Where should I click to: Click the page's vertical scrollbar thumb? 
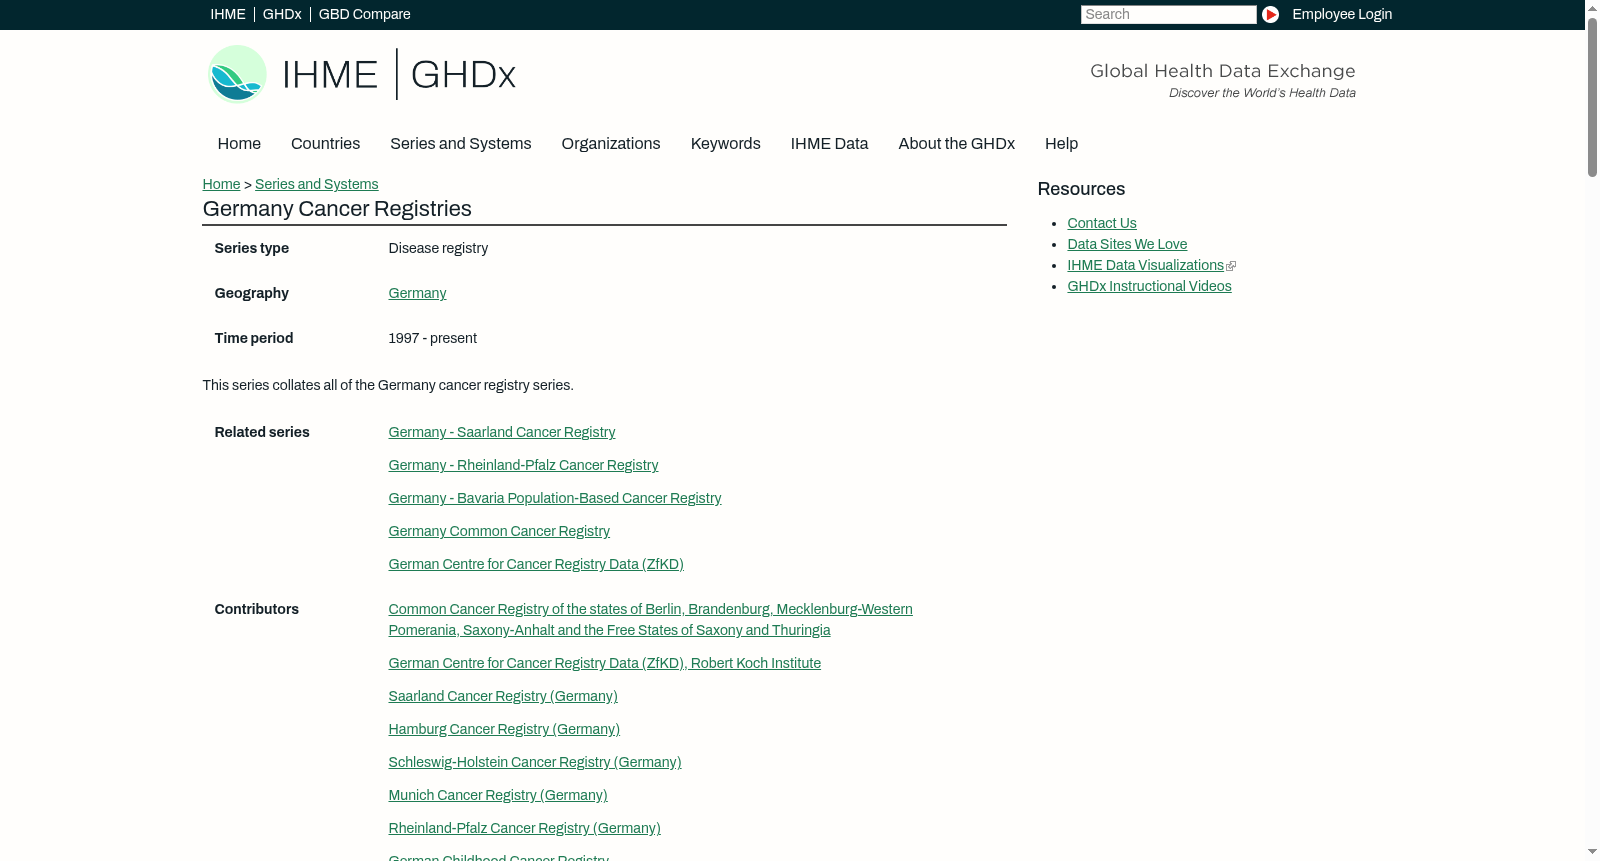pyautogui.click(x=1592, y=97)
